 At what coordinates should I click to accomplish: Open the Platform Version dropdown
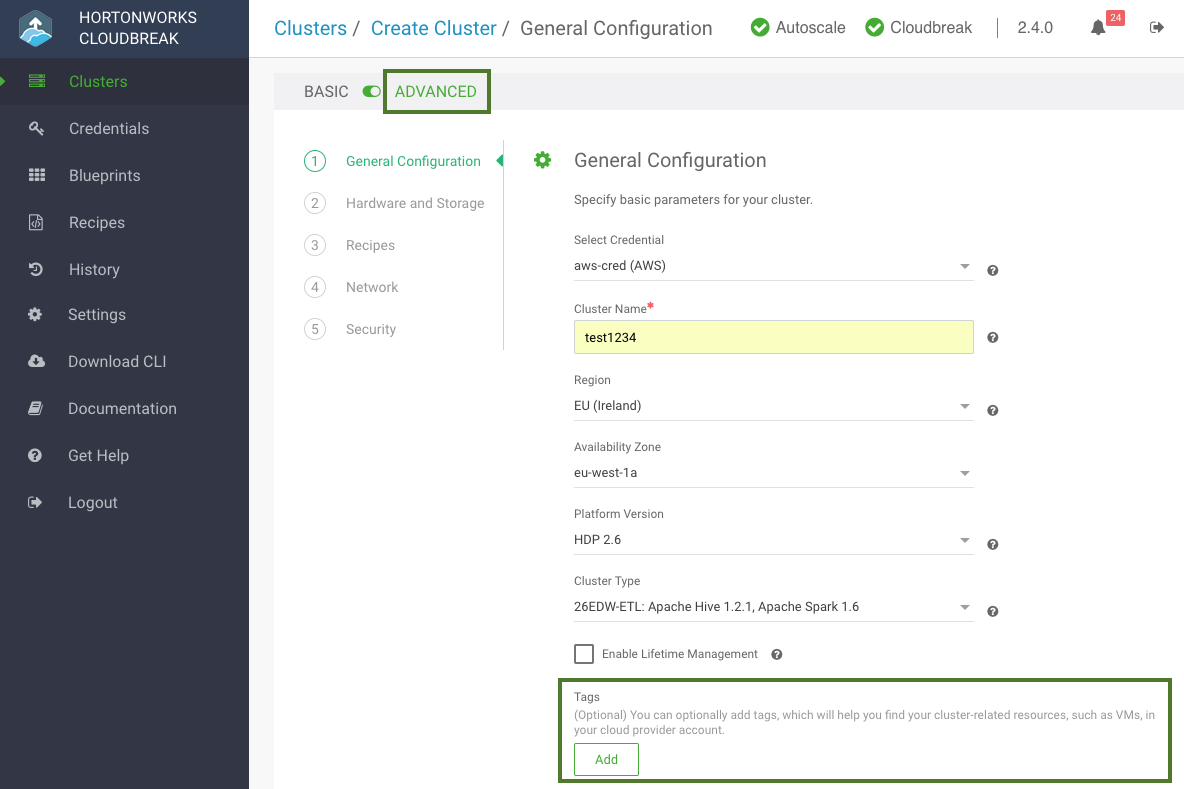click(773, 540)
